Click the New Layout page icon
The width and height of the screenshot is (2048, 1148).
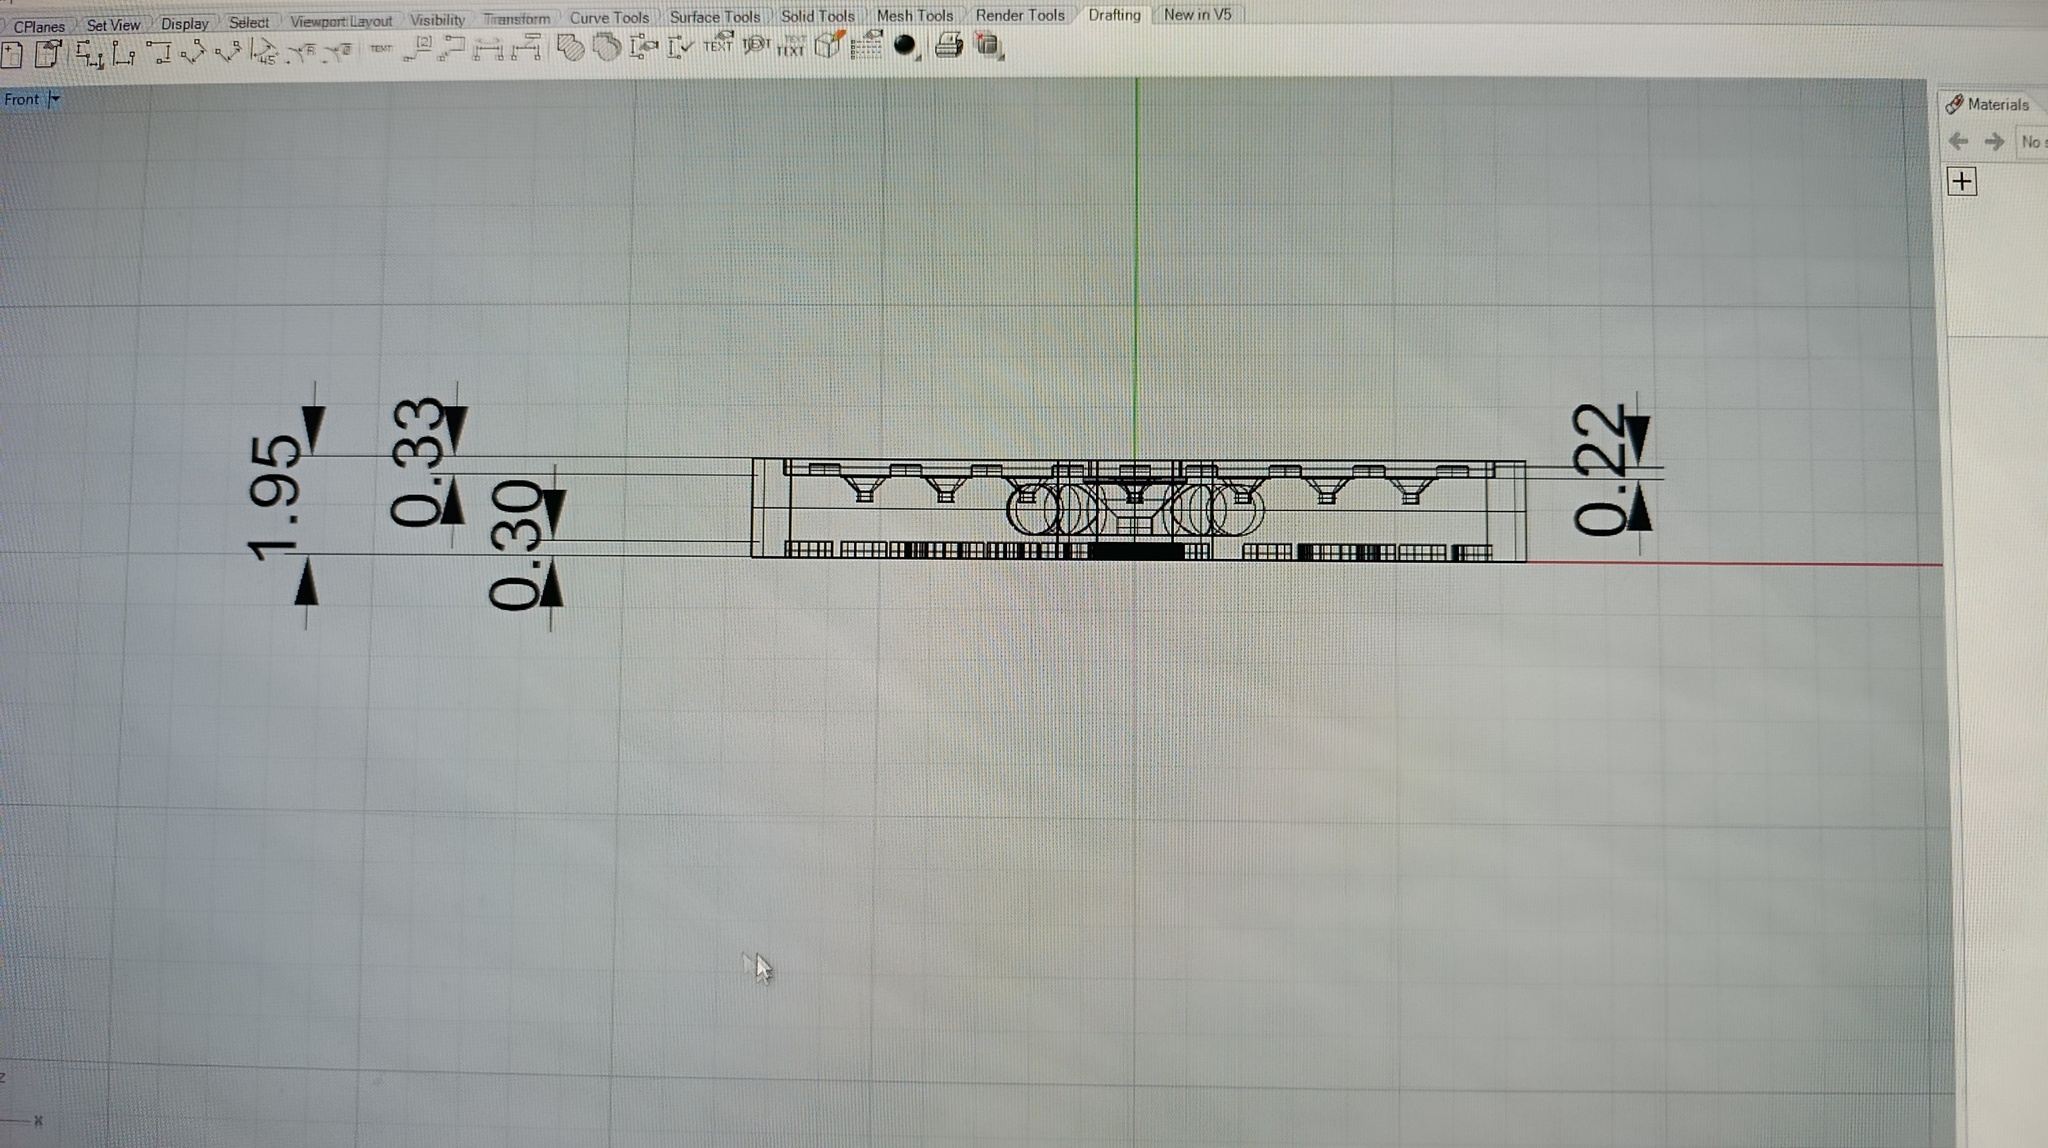click(12, 54)
